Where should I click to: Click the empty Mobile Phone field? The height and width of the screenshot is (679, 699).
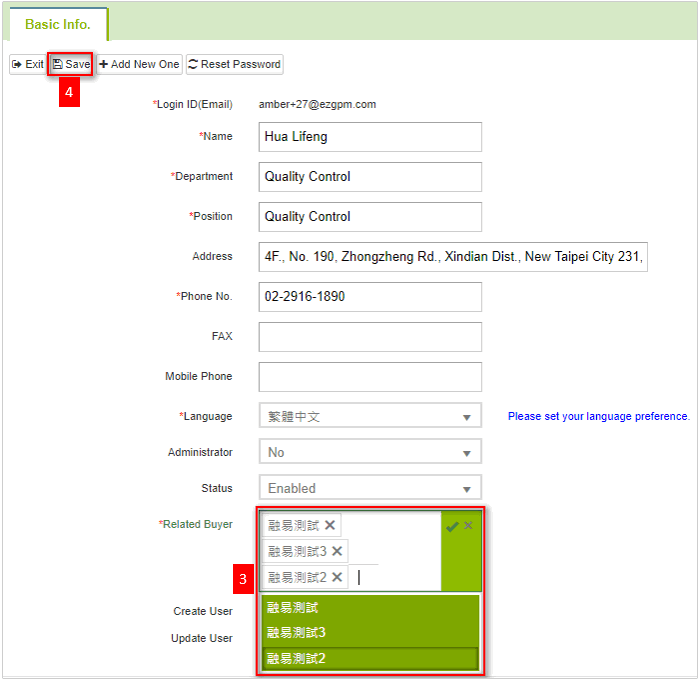click(370, 377)
